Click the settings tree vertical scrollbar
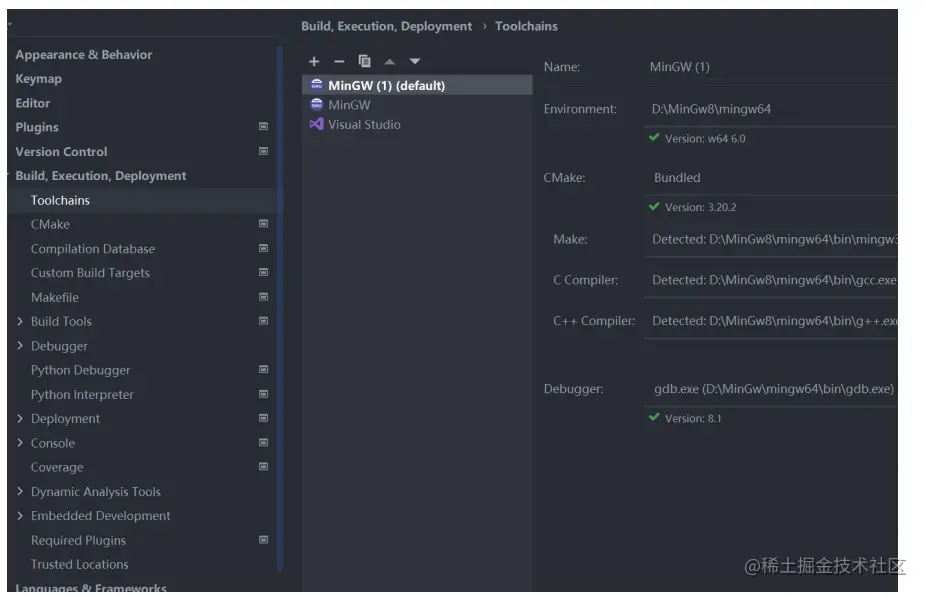Screen dimensions: 925x596 280,307
